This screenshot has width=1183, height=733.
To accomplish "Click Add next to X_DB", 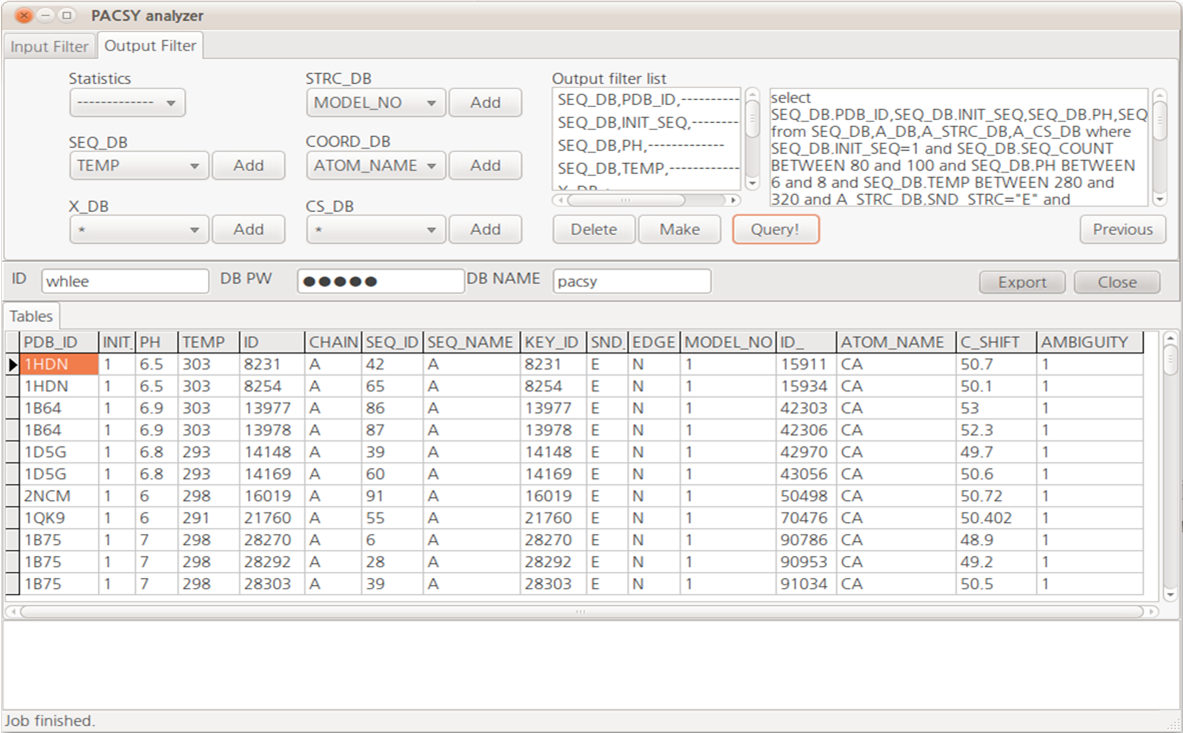I will (248, 229).
